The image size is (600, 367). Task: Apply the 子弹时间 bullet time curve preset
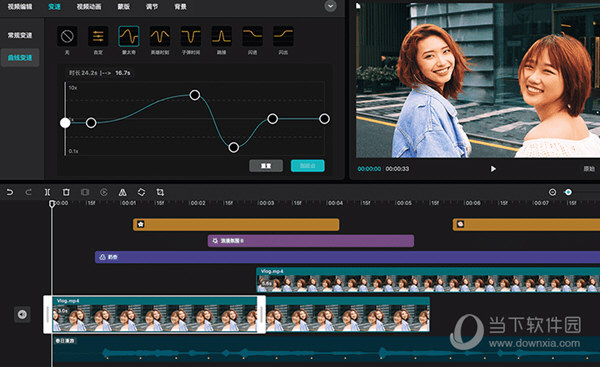[x=191, y=36]
